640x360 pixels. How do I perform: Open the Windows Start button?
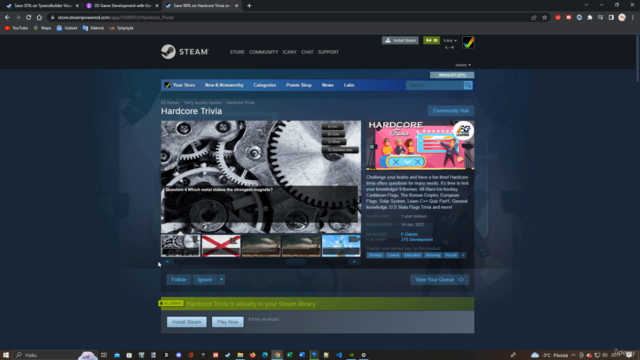click(x=6, y=355)
